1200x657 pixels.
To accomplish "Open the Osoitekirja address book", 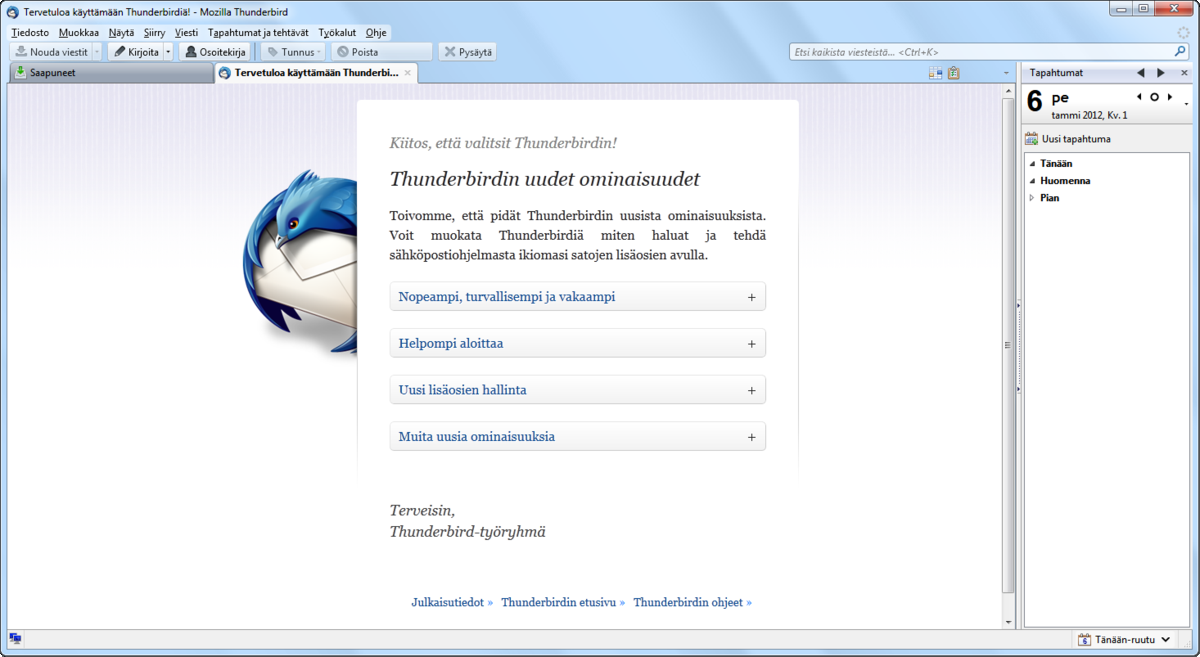I will click(x=215, y=52).
